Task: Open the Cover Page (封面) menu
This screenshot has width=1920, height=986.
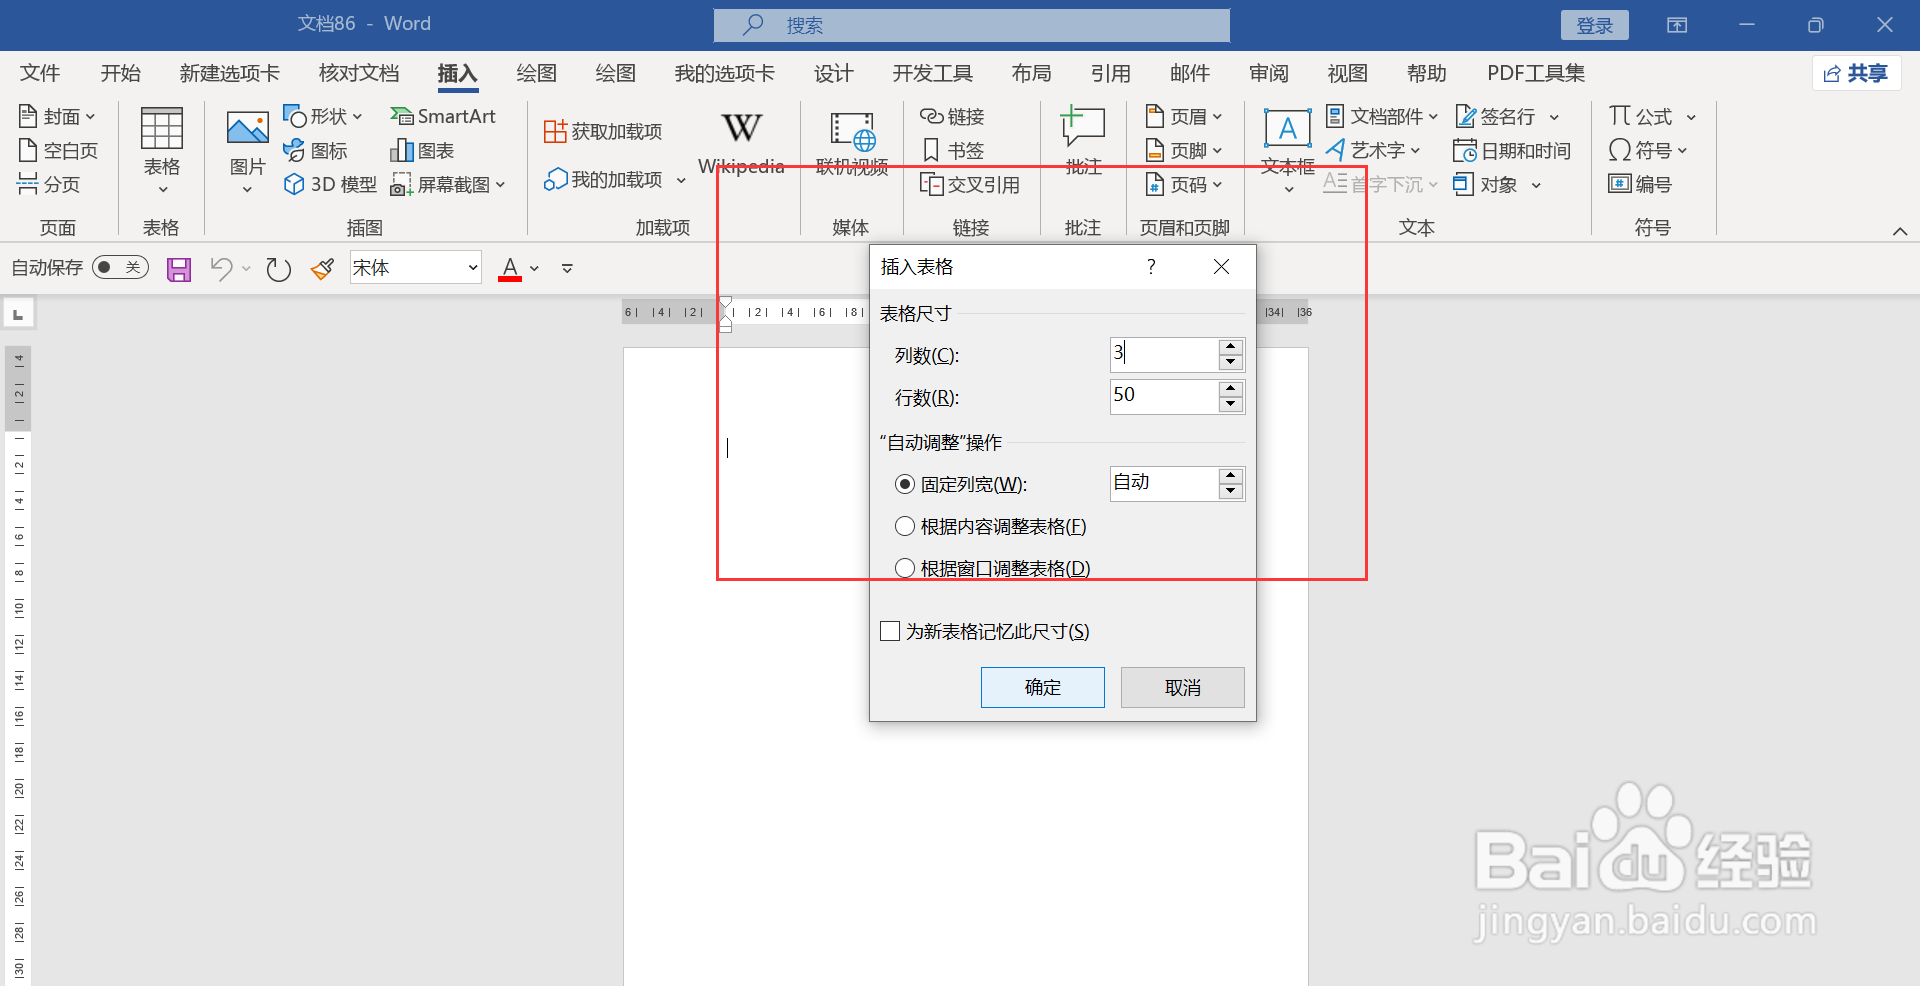Action: pos(57,117)
